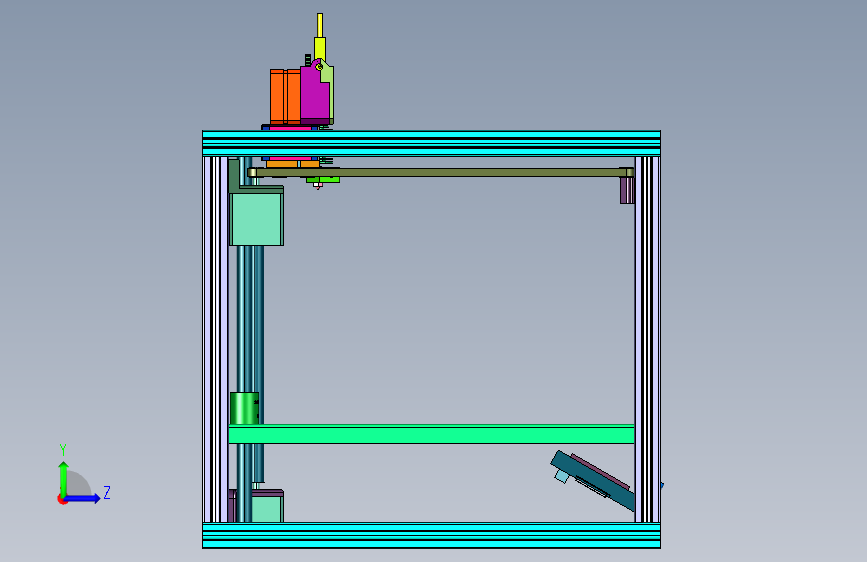867x562 pixels.
Task: Pick the right vertical aluminum post
Action: [647, 340]
